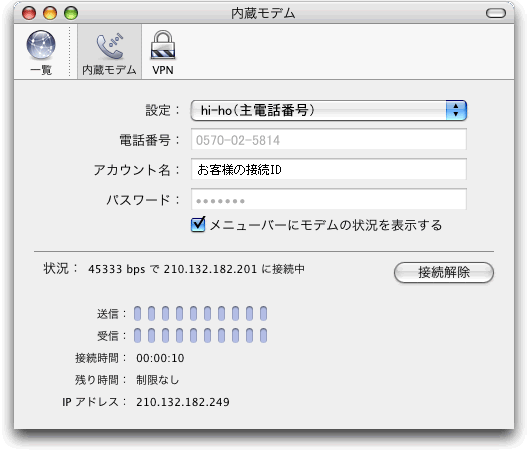This screenshot has height=452, width=528.
Task: Select the 内蔵モデム phone icon
Action: pos(110,46)
